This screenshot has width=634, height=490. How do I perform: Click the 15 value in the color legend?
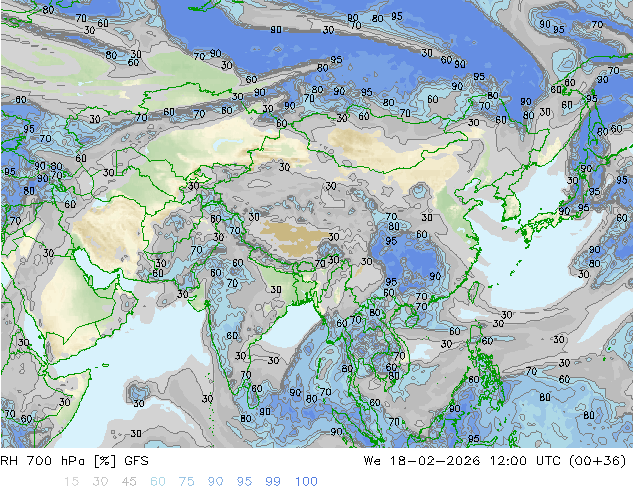click(72, 482)
